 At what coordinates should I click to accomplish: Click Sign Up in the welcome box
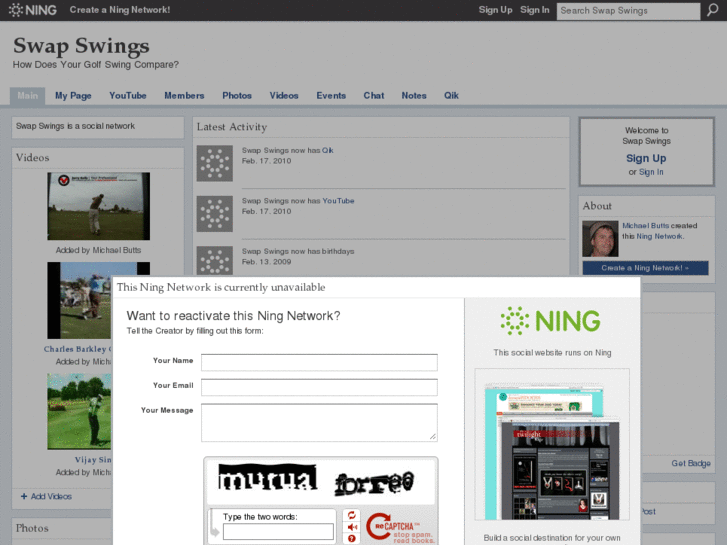[x=646, y=158]
